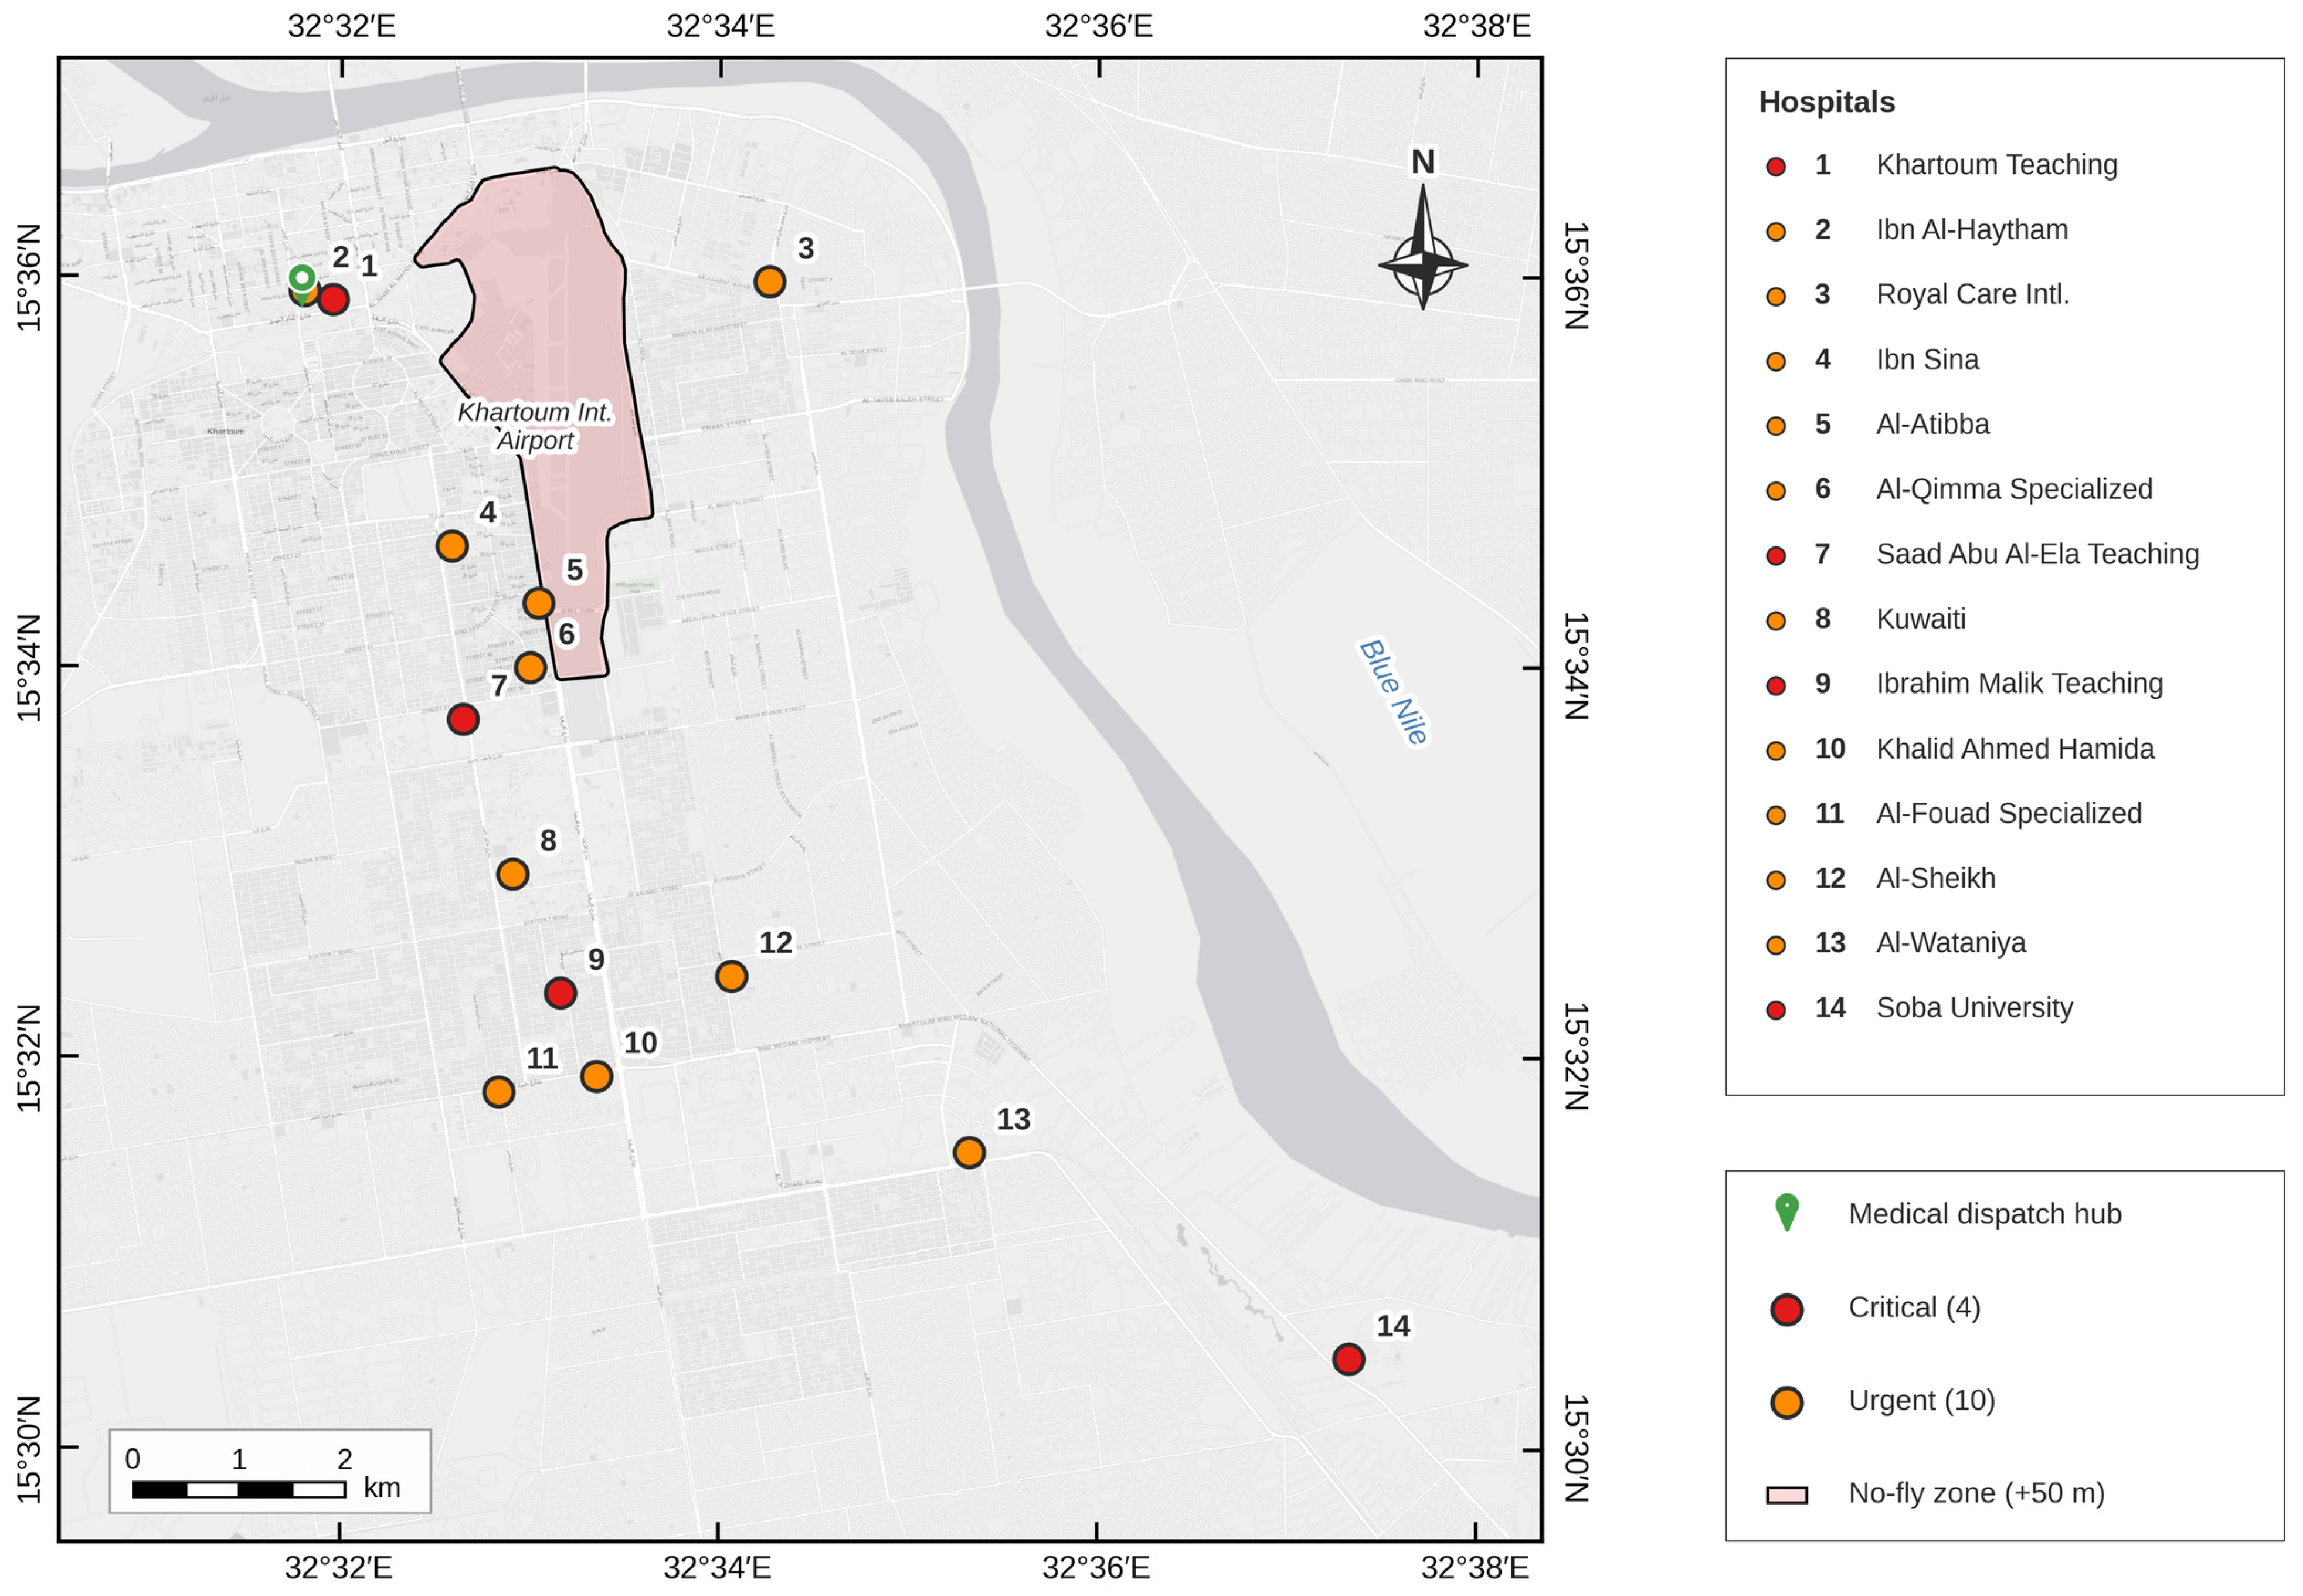The height and width of the screenshot is (1596, 2303).
Task: Click bottom axis label 32°36′E
Action: (x=1095, y=1567)
